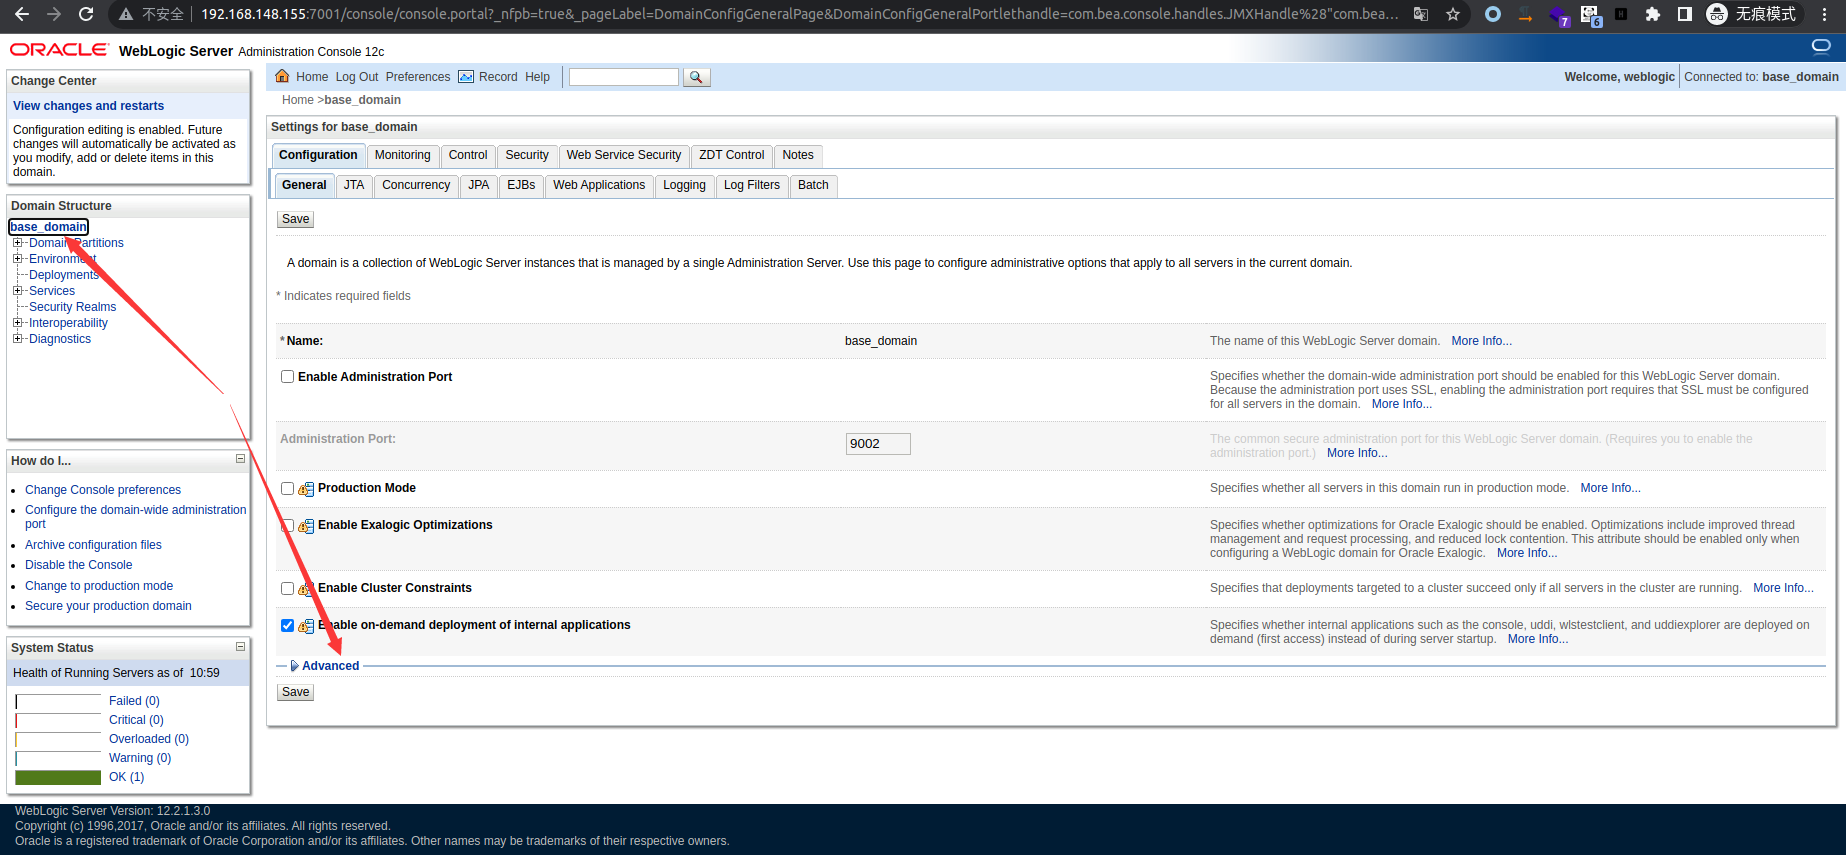Open the Security tab
The width and height of the screenshot is (1846, 866).
pyautogui.click(x=526, y=155)
